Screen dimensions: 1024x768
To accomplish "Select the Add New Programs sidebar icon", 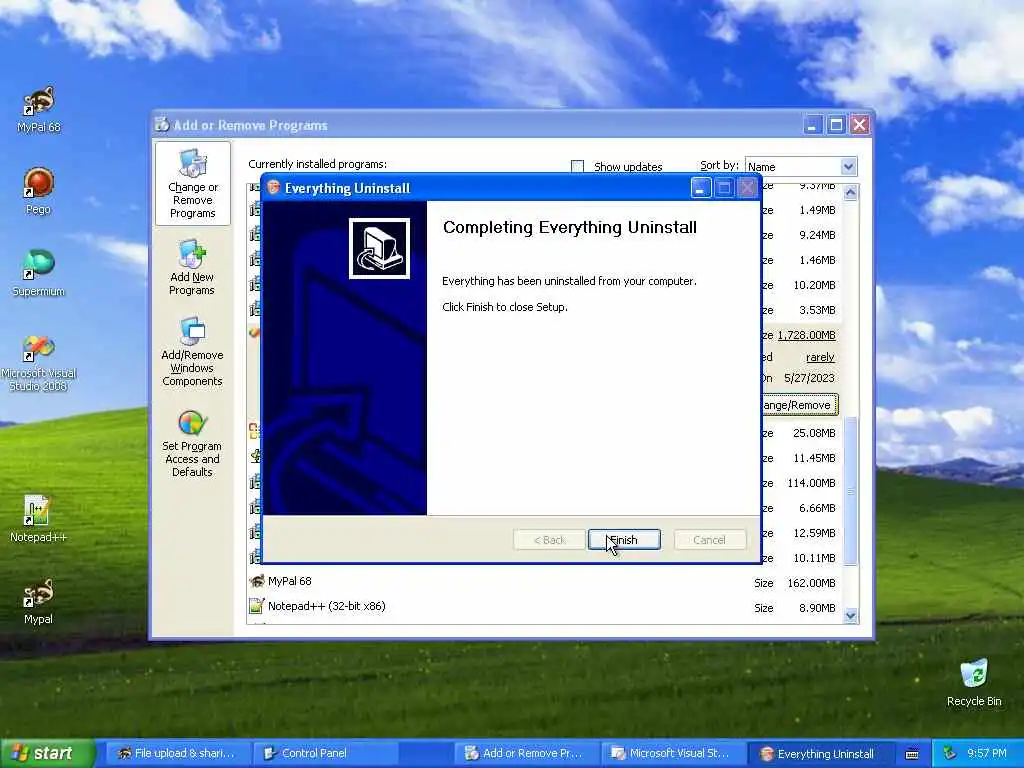I will click(192, 268).
